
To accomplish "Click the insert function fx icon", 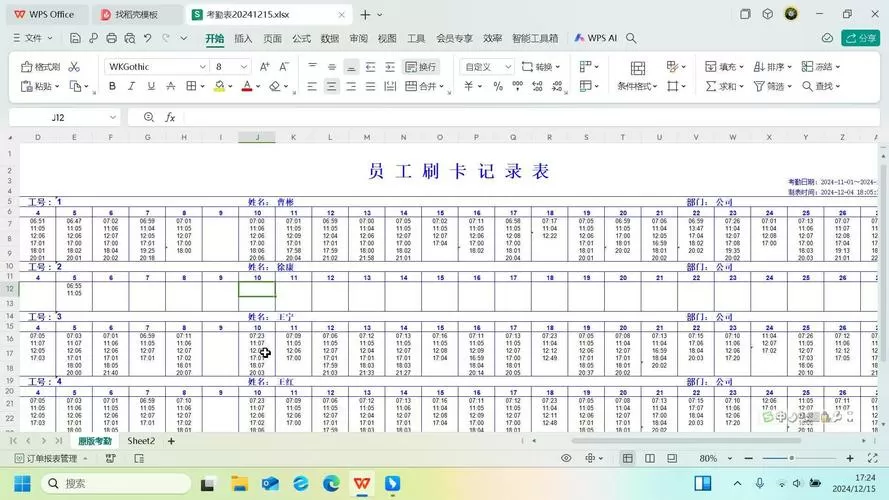I will [x=170, y=117].
